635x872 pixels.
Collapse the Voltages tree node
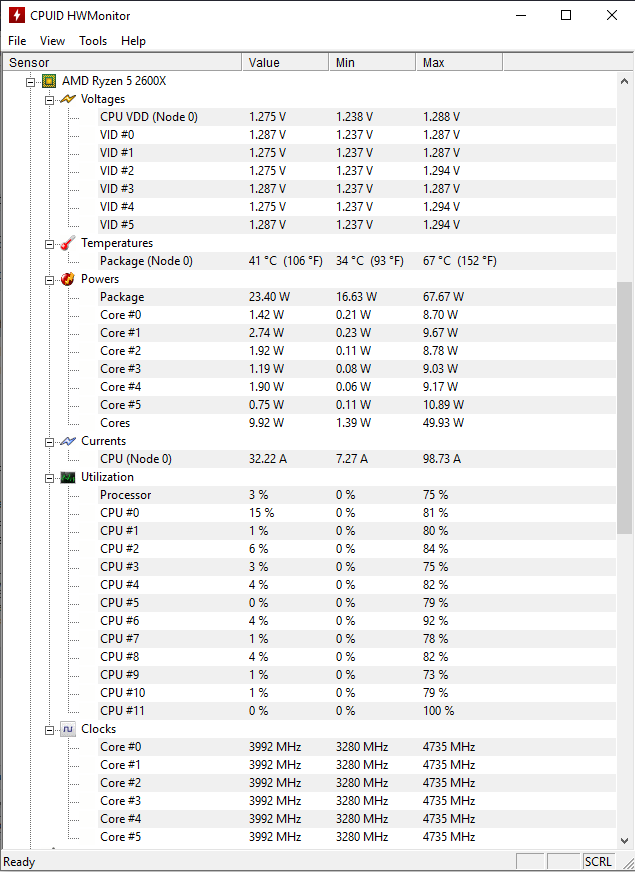(x=49, y=100)
